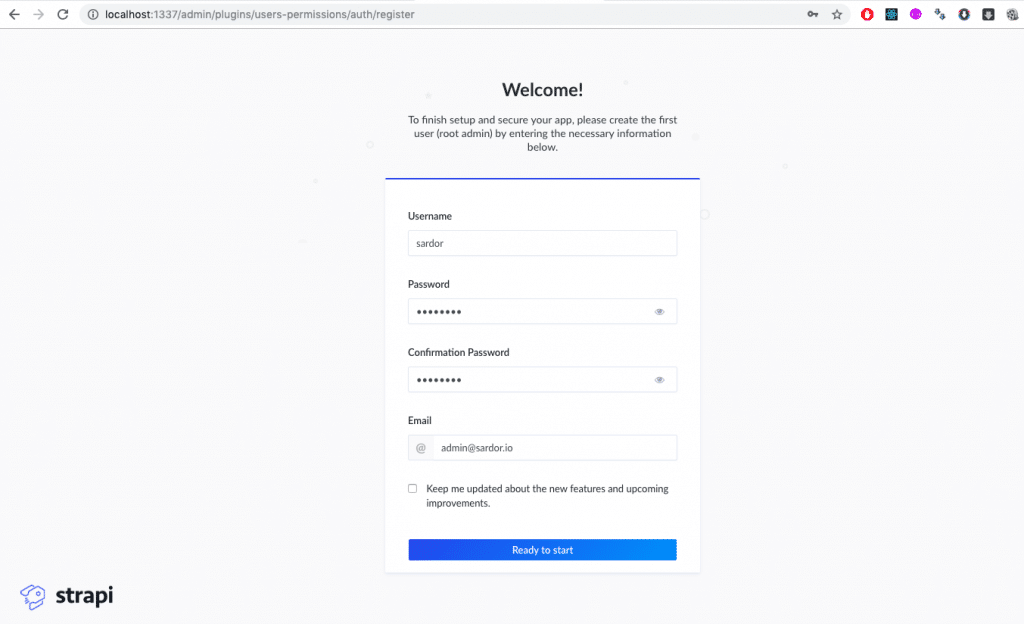
Task: Open the React DevTools extension icon
Action: click(x=891, y=14)
